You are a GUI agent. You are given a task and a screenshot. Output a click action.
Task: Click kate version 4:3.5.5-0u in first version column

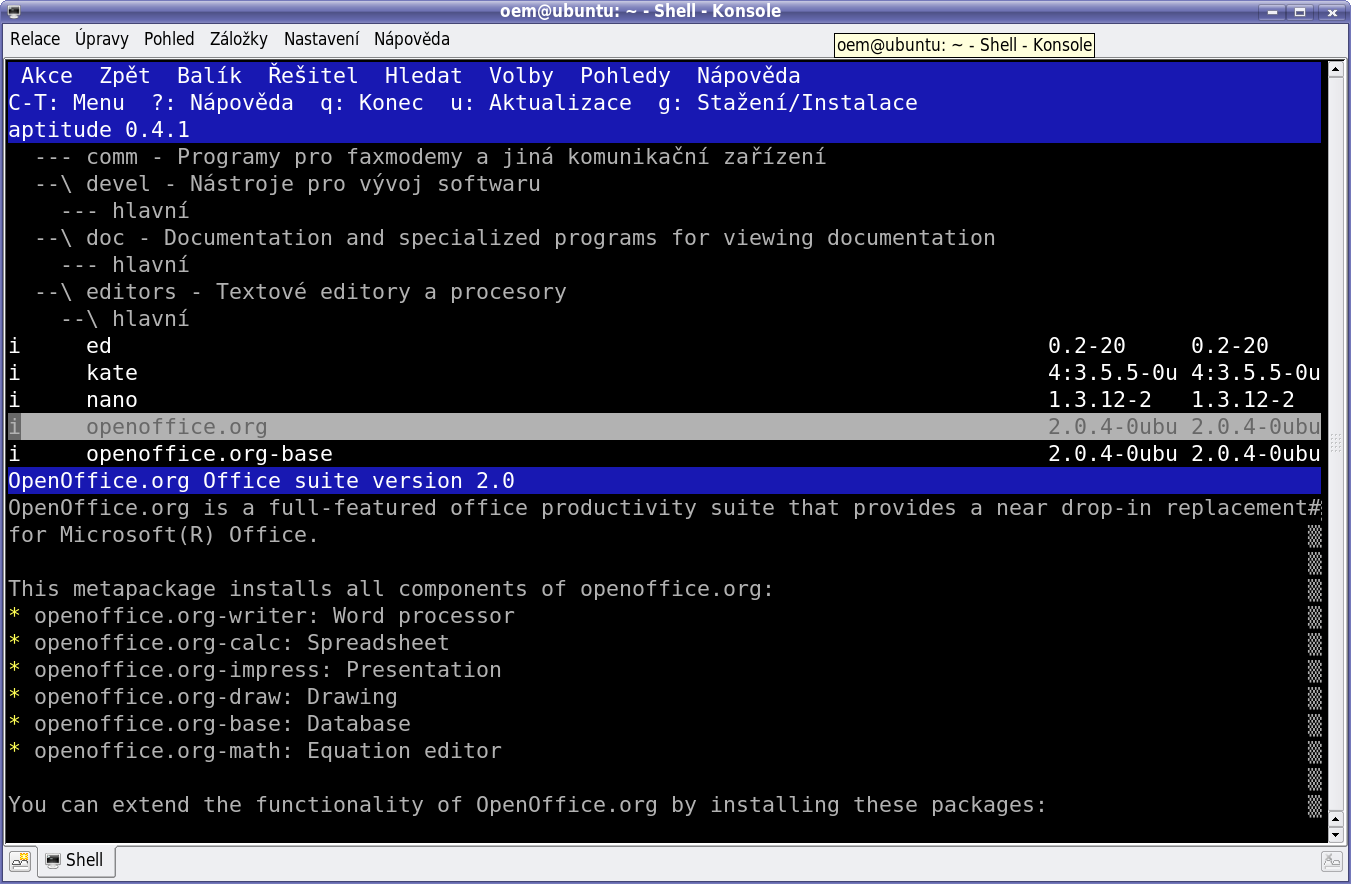[x=1113, y=373]
